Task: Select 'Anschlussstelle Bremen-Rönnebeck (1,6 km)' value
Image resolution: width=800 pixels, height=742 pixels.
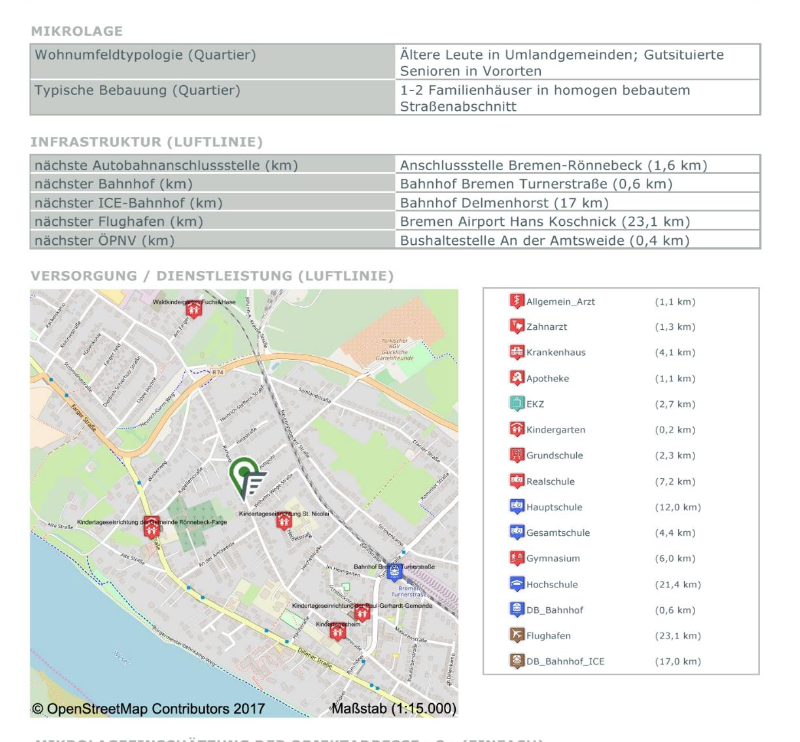Action: pos(554,165)
